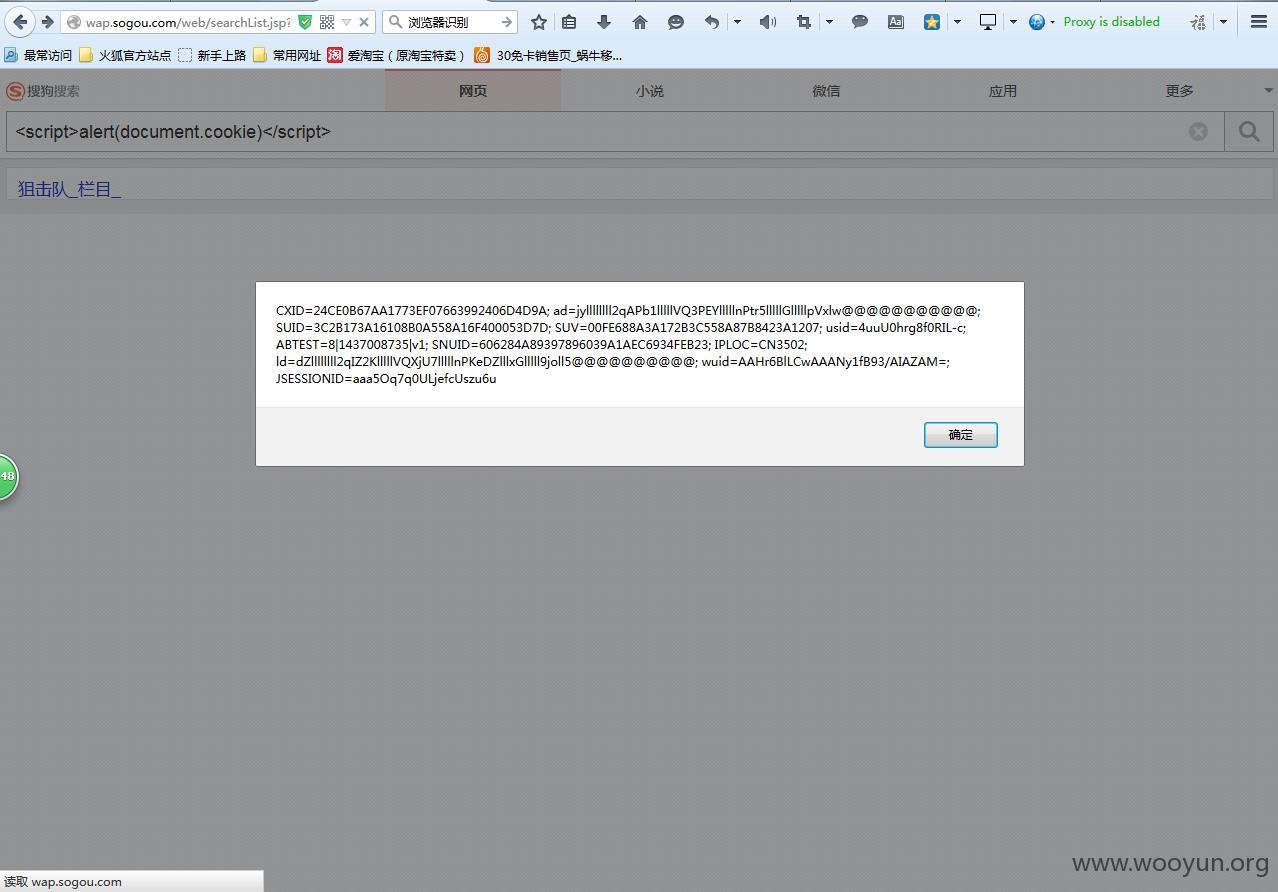This screenshot has width=1278, height=892.
Task: Run search with the Sogou magnifier button
Action: [1249, 132]
